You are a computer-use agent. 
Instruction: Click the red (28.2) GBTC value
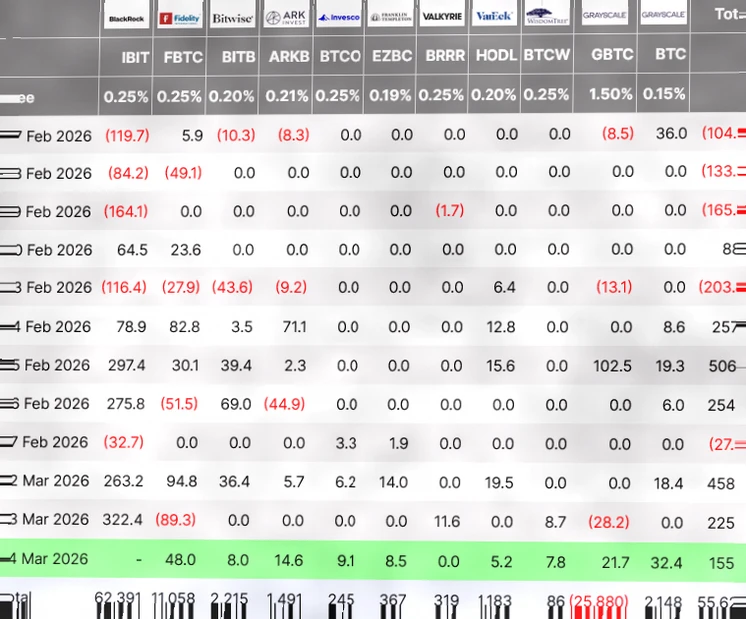tap(609, 522)
